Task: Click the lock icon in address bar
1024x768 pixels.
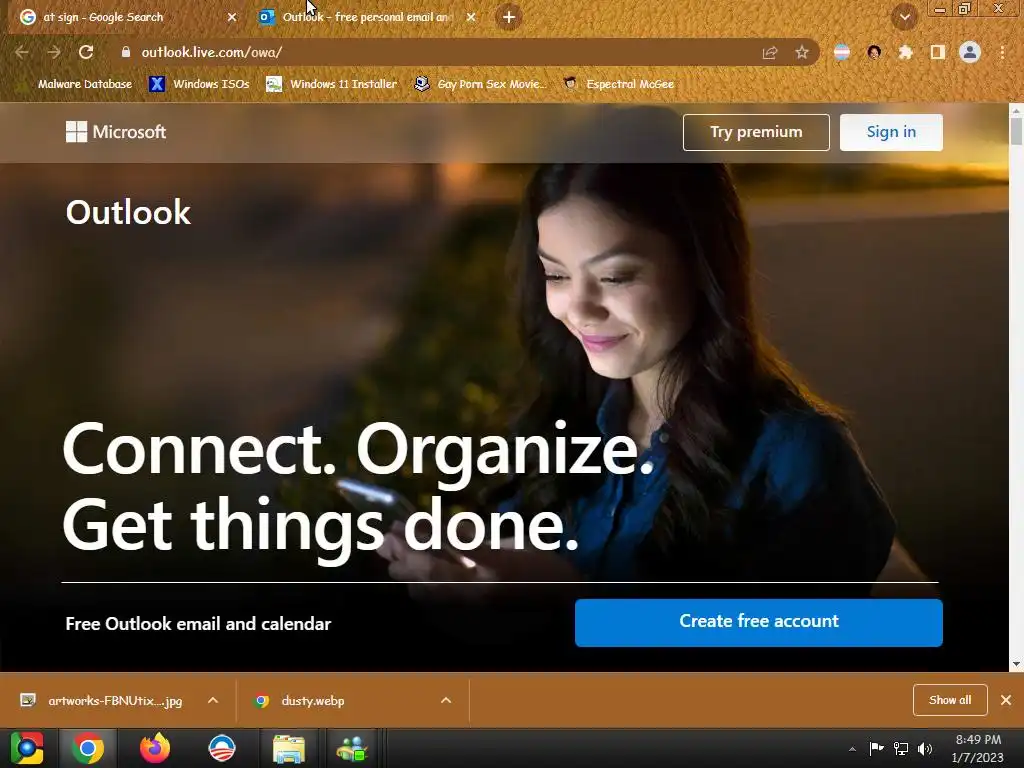Action: (x=126, y=52)
